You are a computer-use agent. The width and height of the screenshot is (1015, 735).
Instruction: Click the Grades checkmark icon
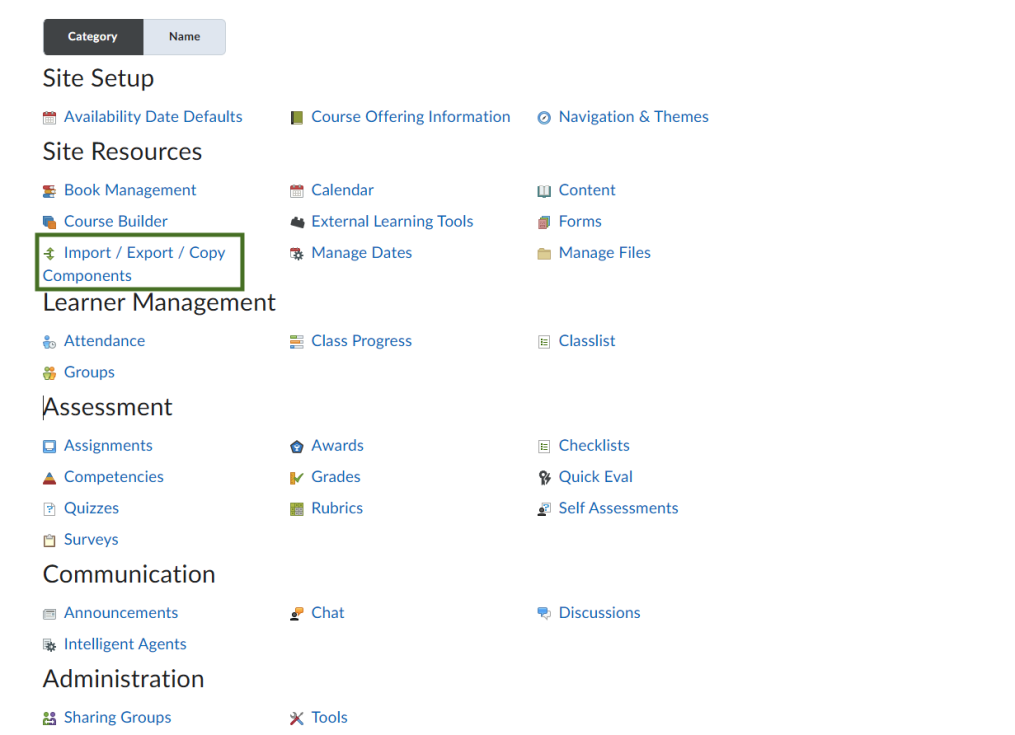pyautogui.click(x=296, y=478)
